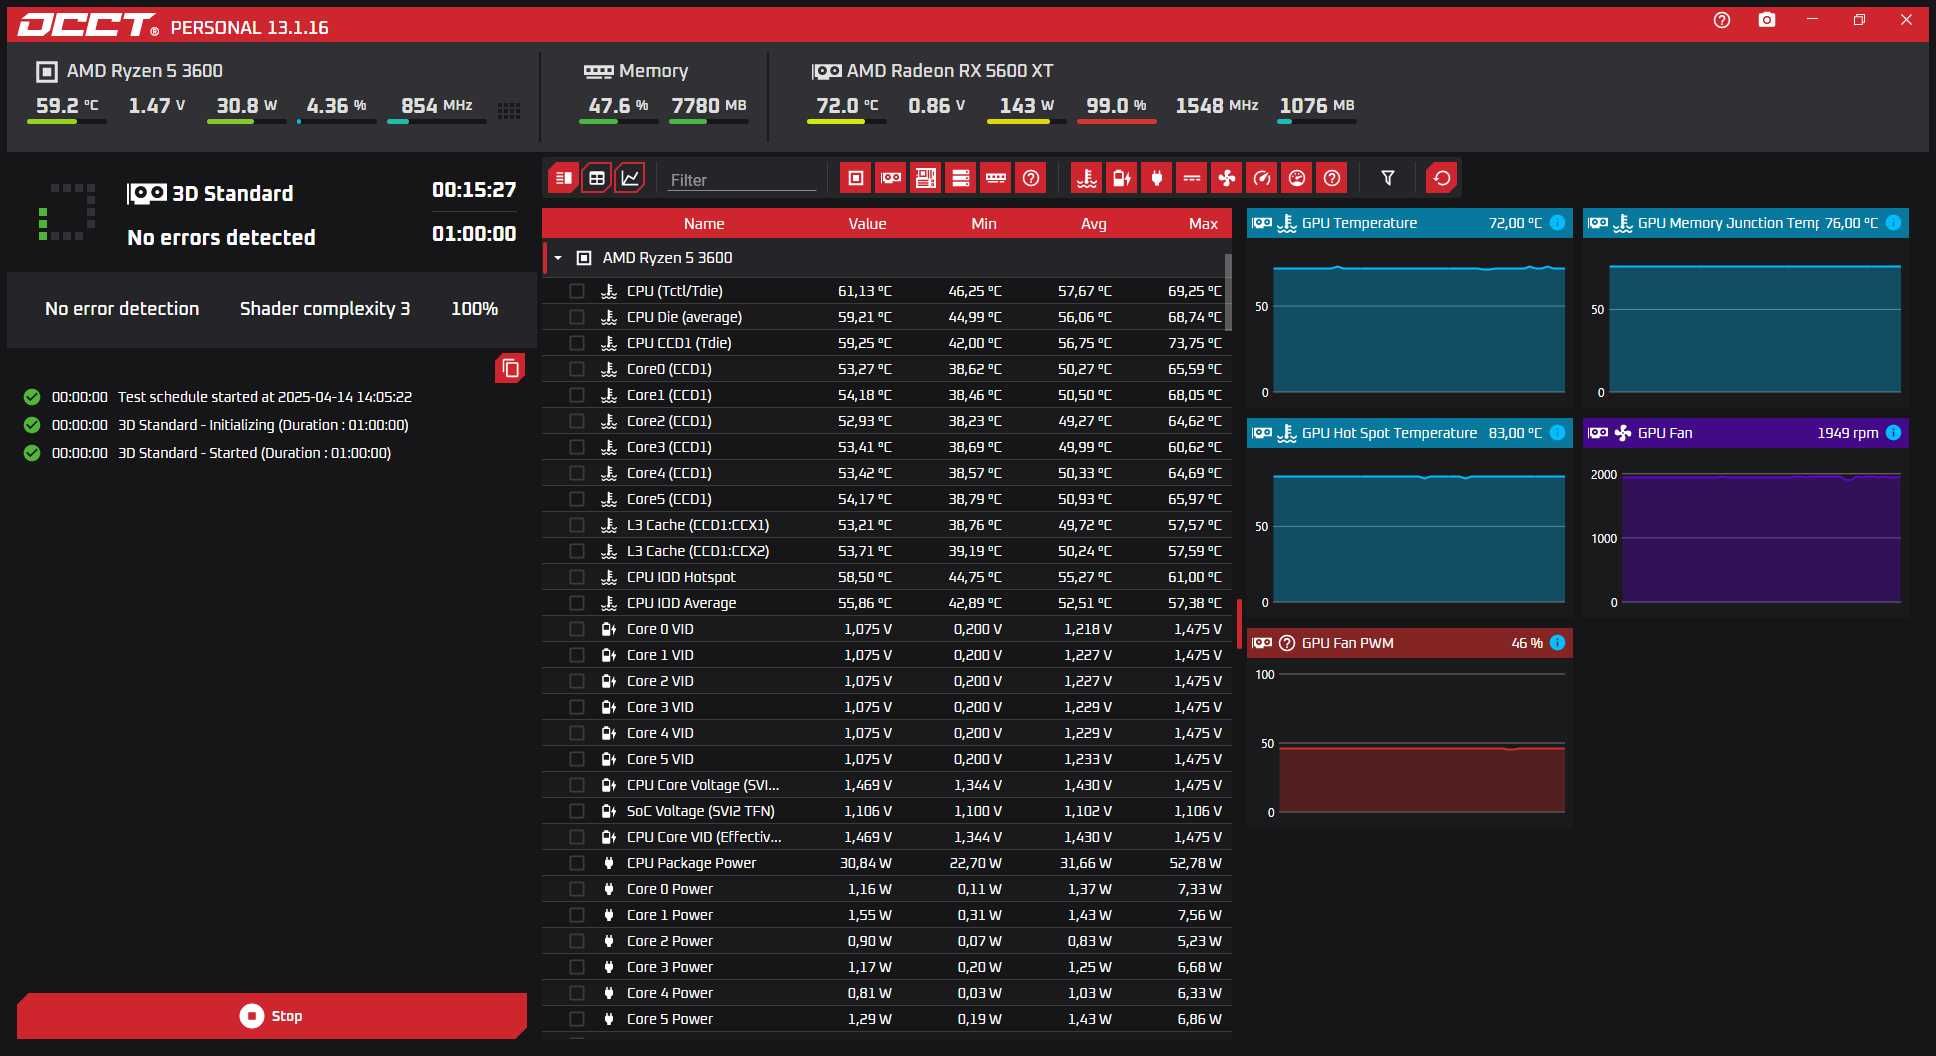Check the L3 Cache (CCD1:CCX1) checkbox
The height and width of the screenshot is (1056, 1936).
point(577,525)
